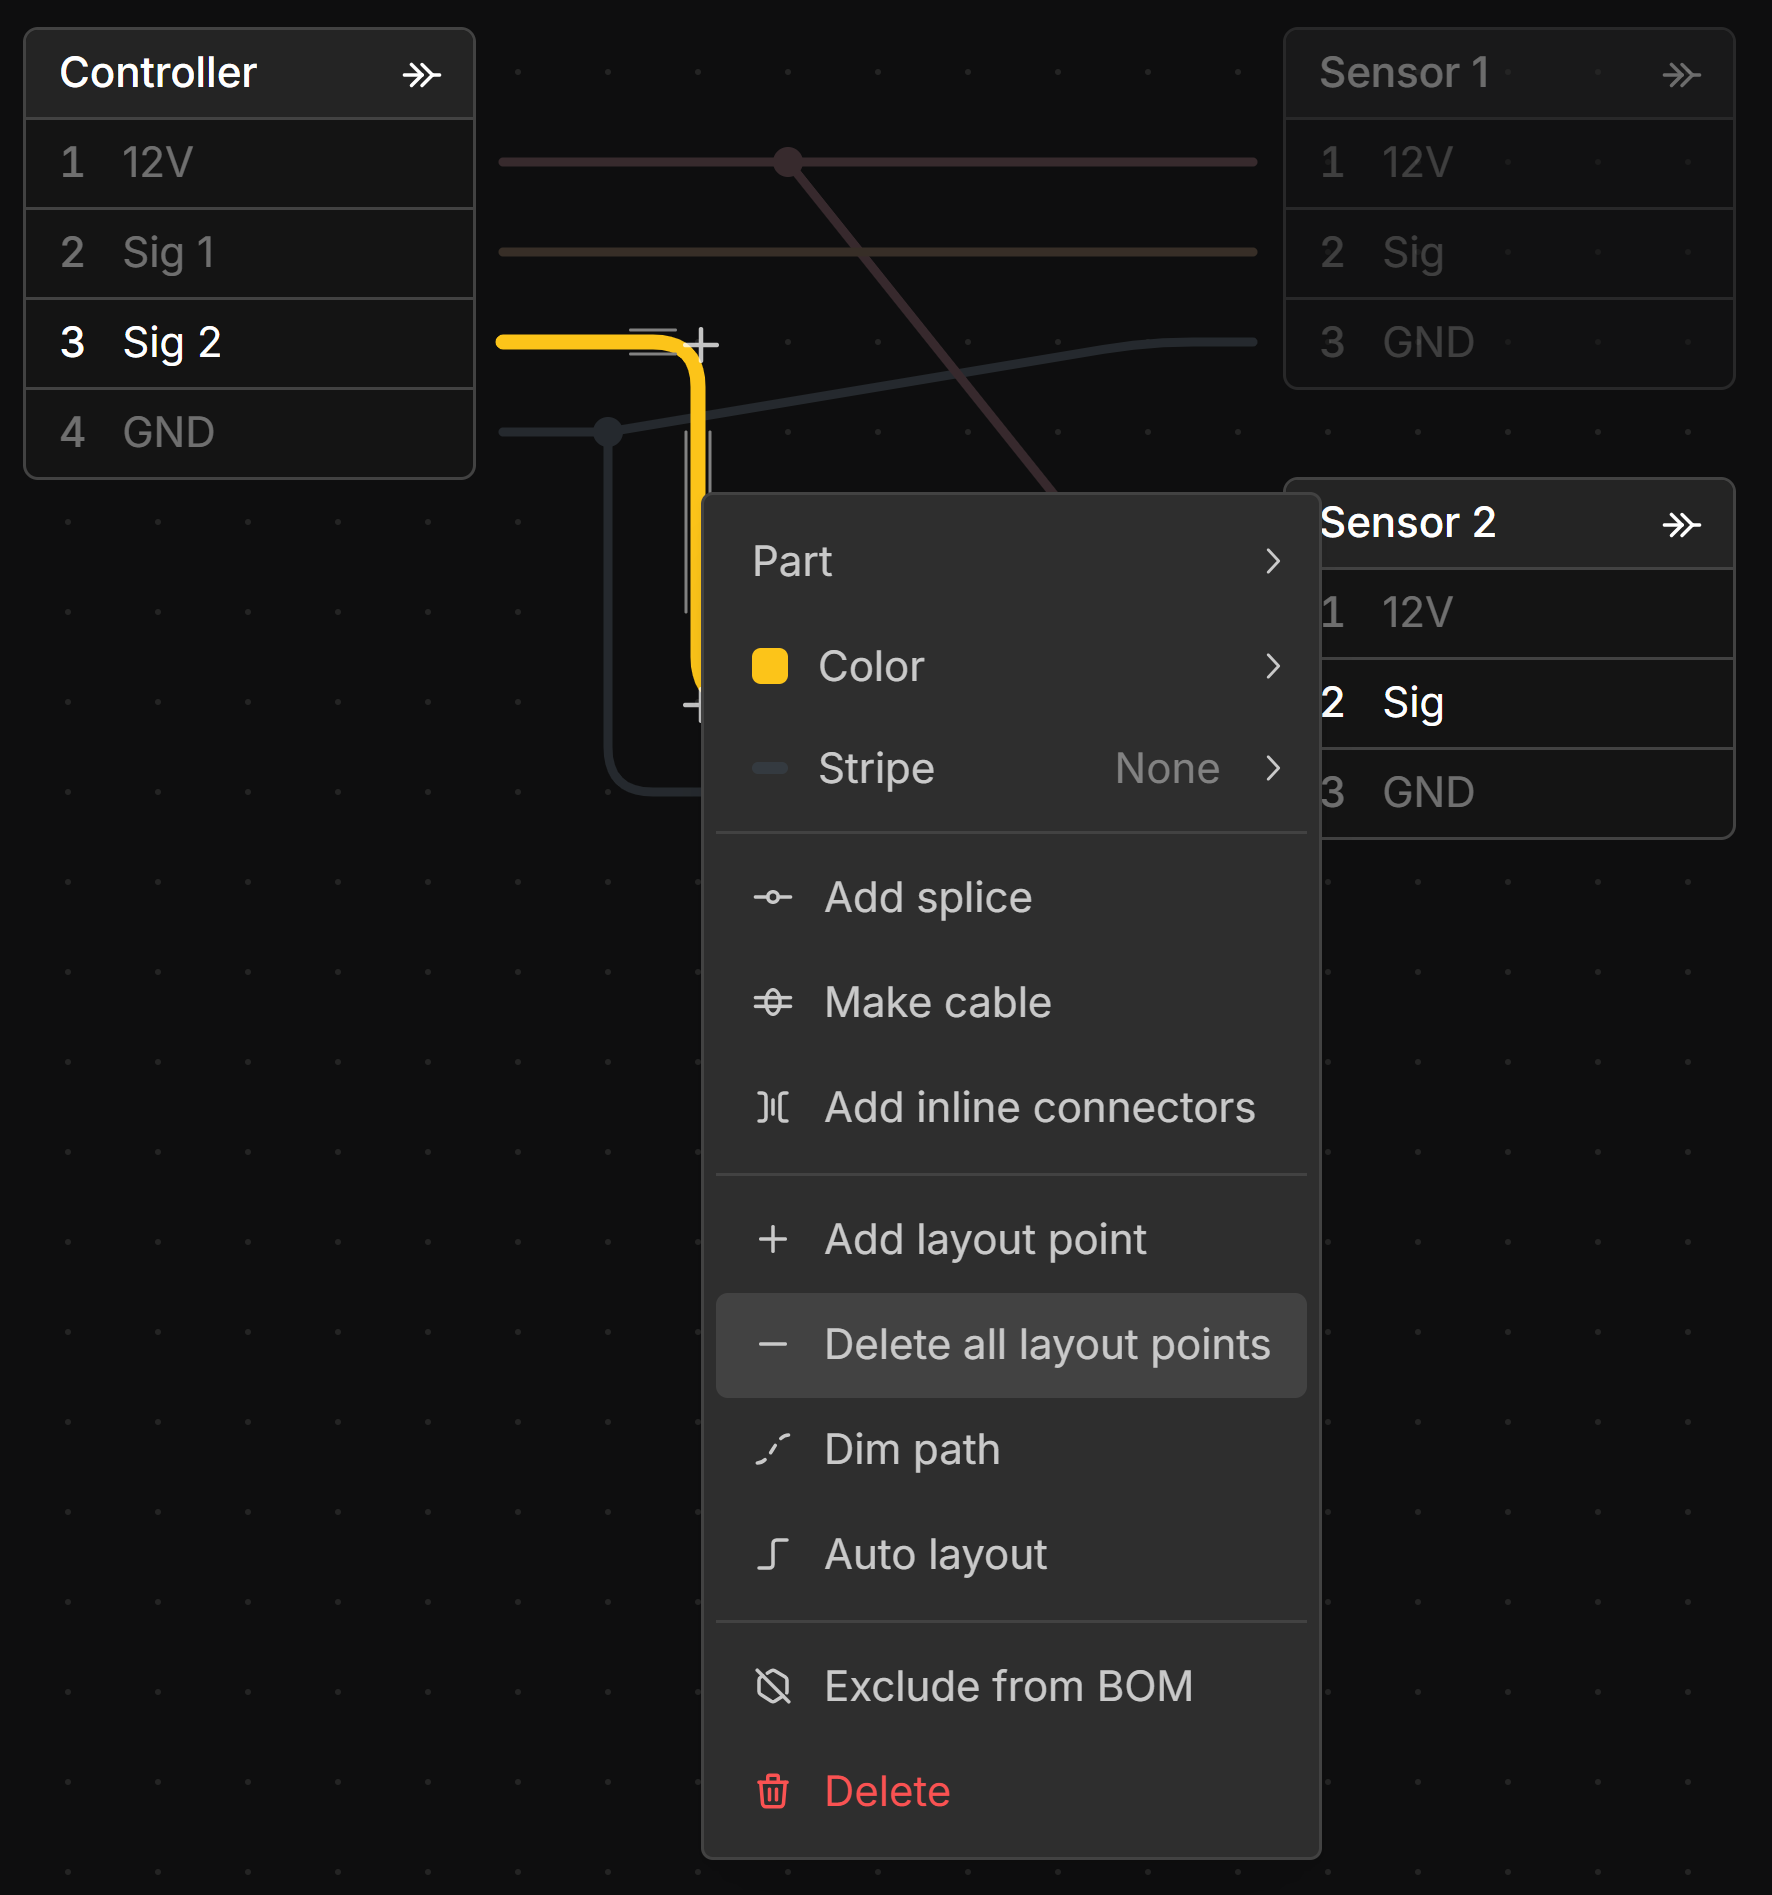Click the red trash Delete icon
The width and height of the screenshot is (1772, 1895).
tap(772, 1791)
